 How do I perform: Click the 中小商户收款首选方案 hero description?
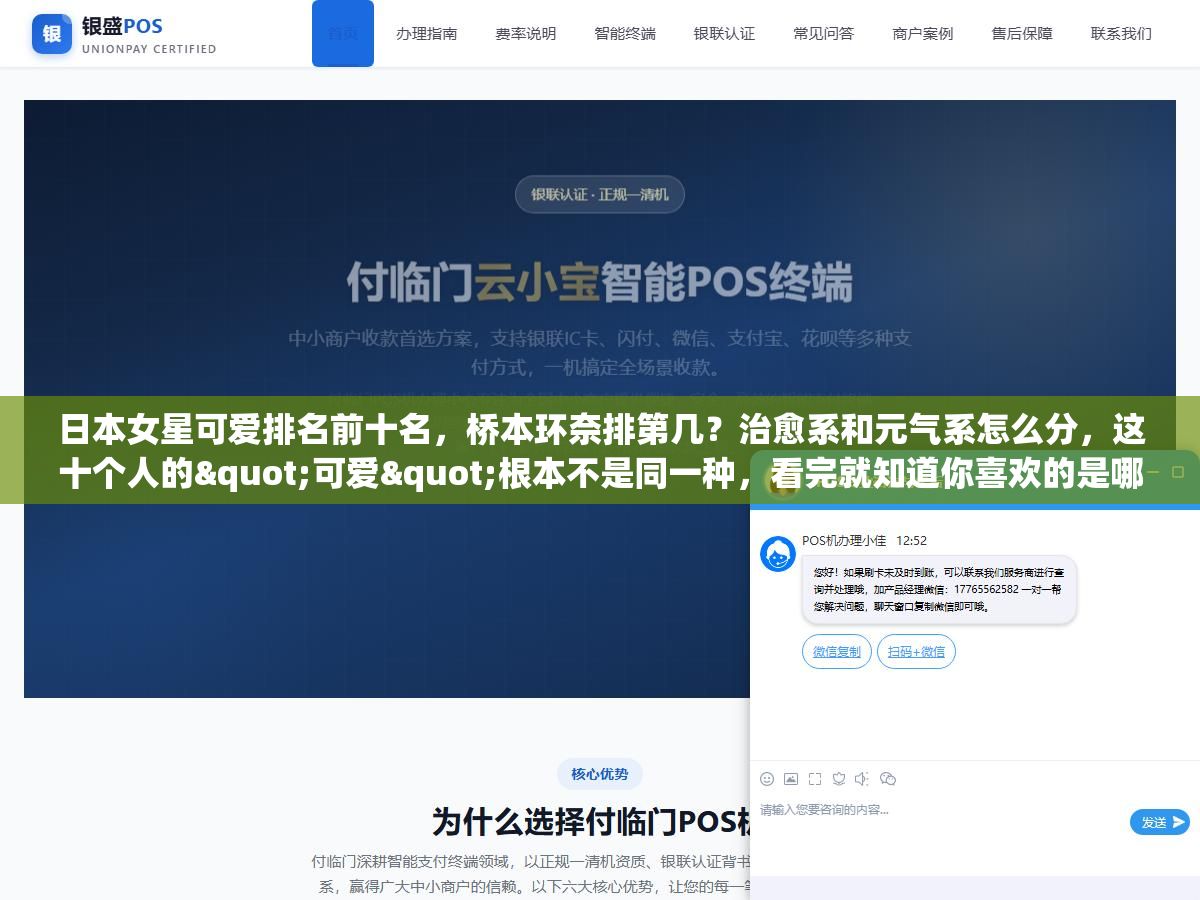click(x=600, y=352)
